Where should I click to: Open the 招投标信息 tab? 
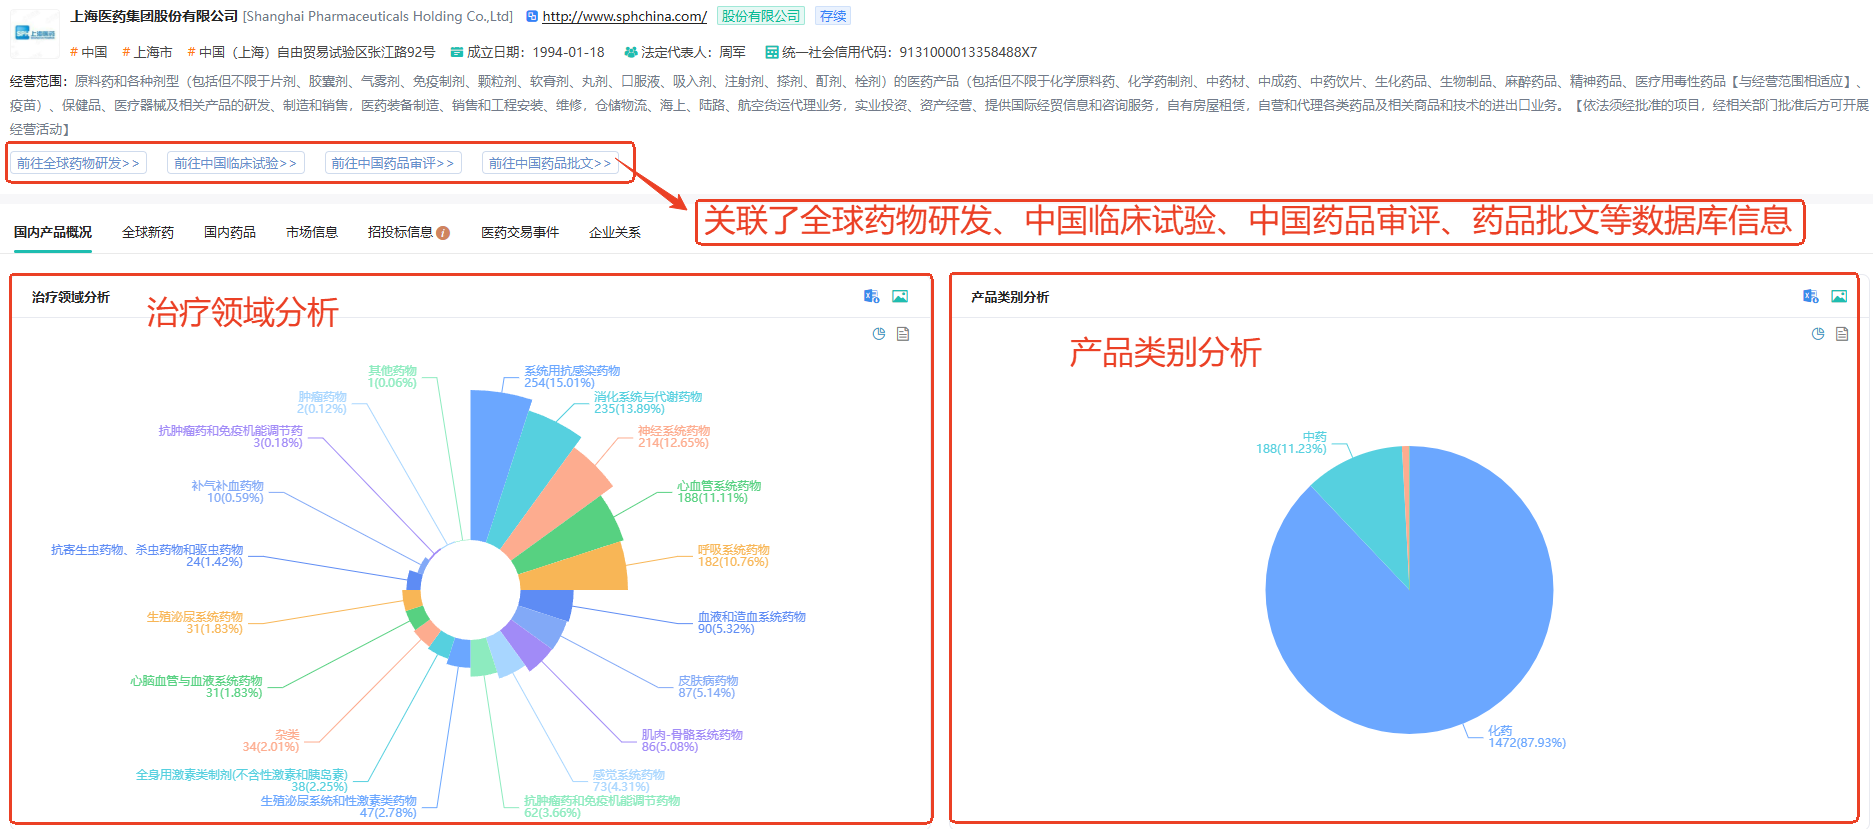400,232
